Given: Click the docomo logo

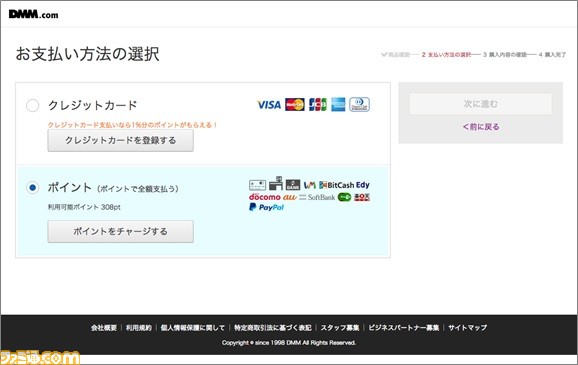Looking at the screenshot, I should [265, 197].
